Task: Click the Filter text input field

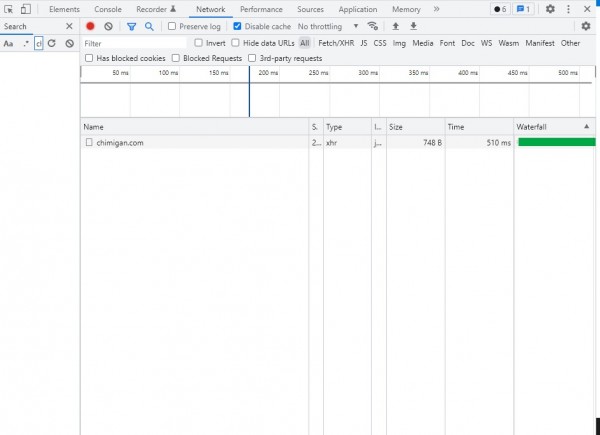Action: click(x=135, y=43)
